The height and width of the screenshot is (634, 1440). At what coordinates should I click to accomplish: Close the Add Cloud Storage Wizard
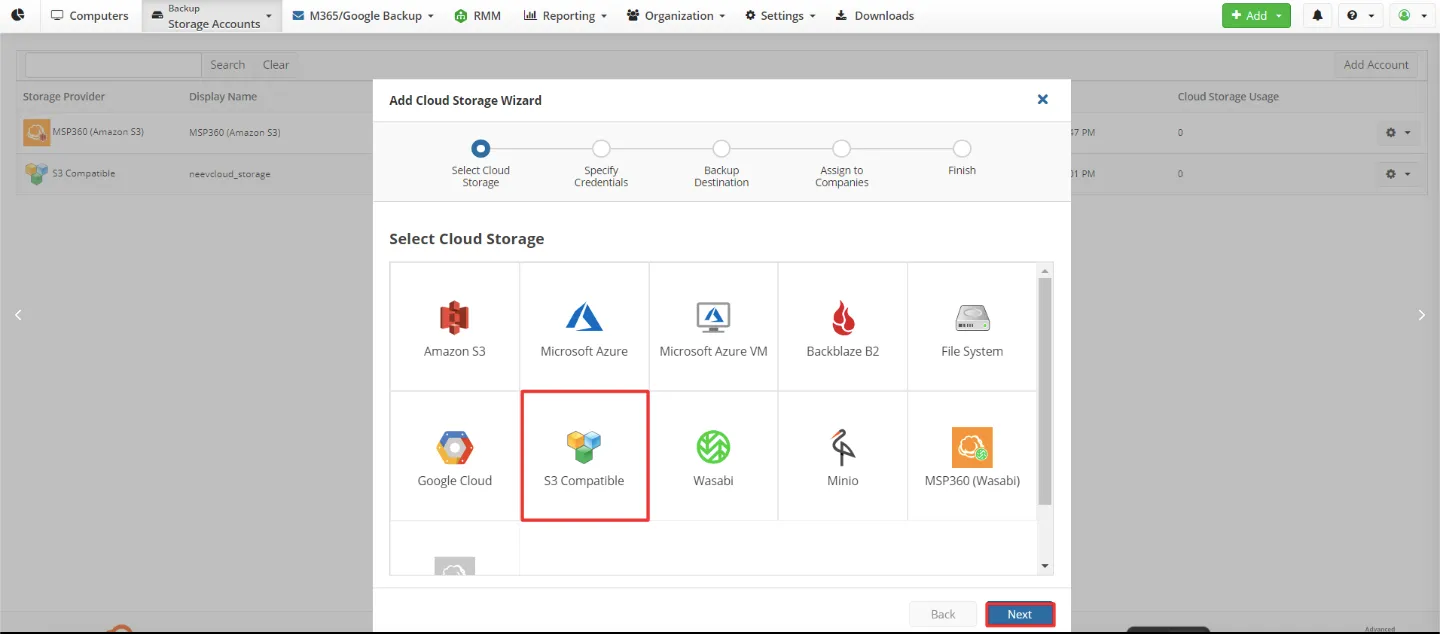tap(1043, 100)
